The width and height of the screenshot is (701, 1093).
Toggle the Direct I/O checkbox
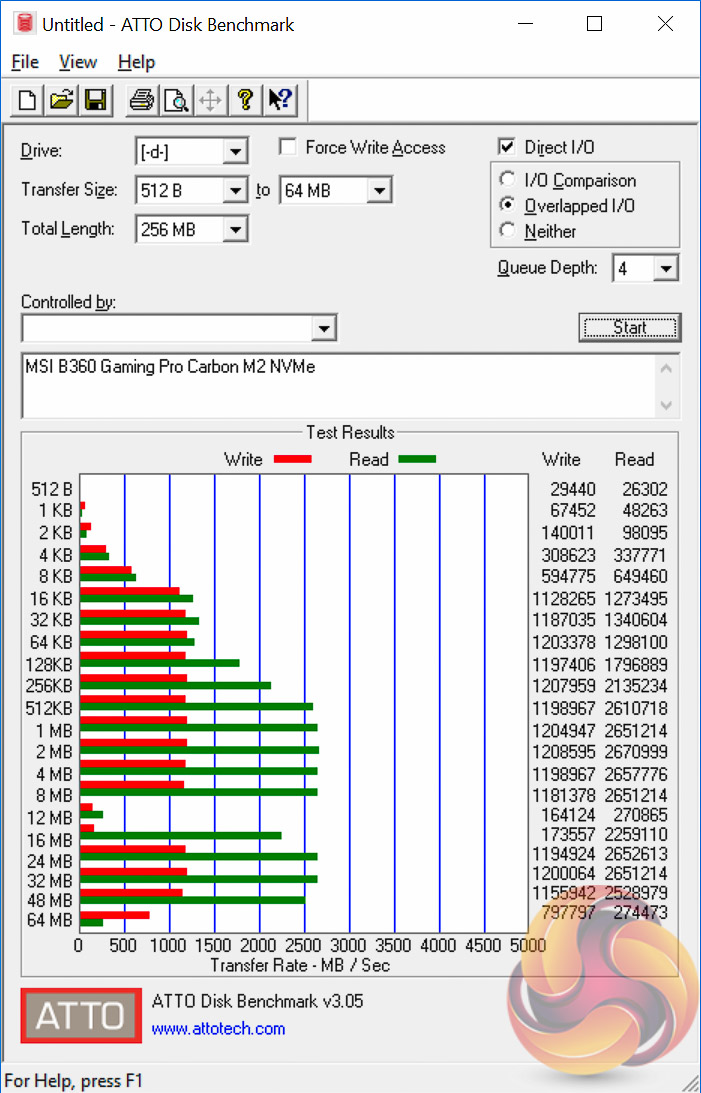(507, 147)
